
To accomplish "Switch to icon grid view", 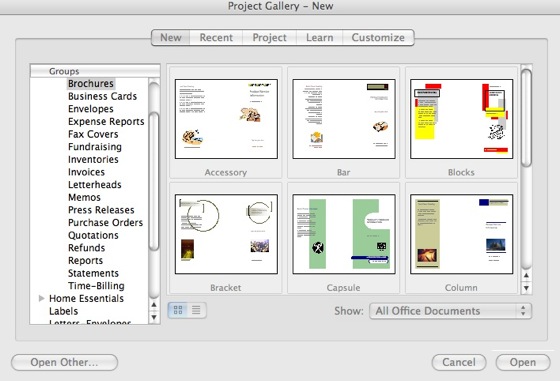I will [178, 310].
